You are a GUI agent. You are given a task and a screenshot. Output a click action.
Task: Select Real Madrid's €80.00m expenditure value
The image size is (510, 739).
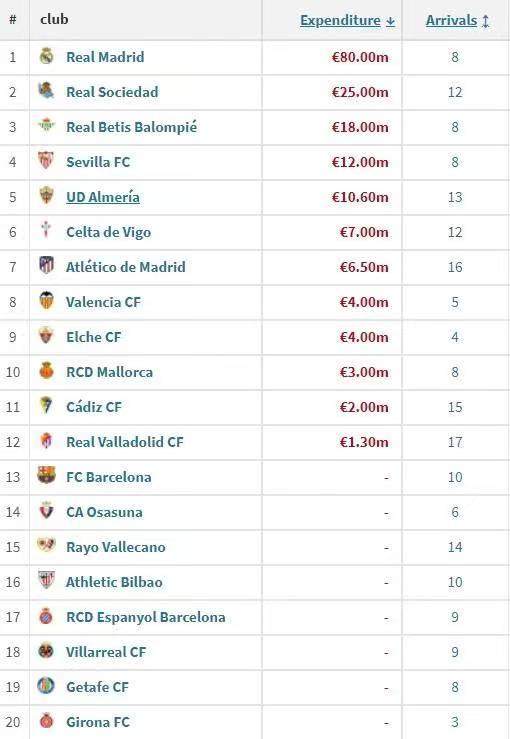(360, 57)
